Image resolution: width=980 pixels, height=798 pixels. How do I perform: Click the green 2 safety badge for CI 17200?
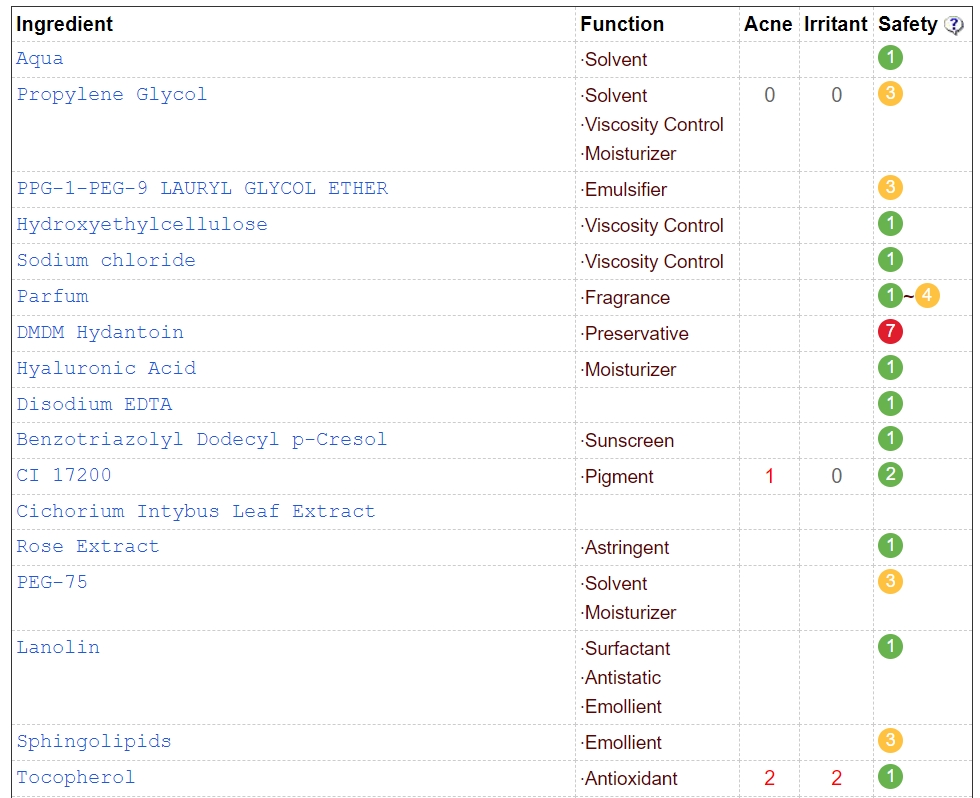pyautogui.click(x=890, y=475)
